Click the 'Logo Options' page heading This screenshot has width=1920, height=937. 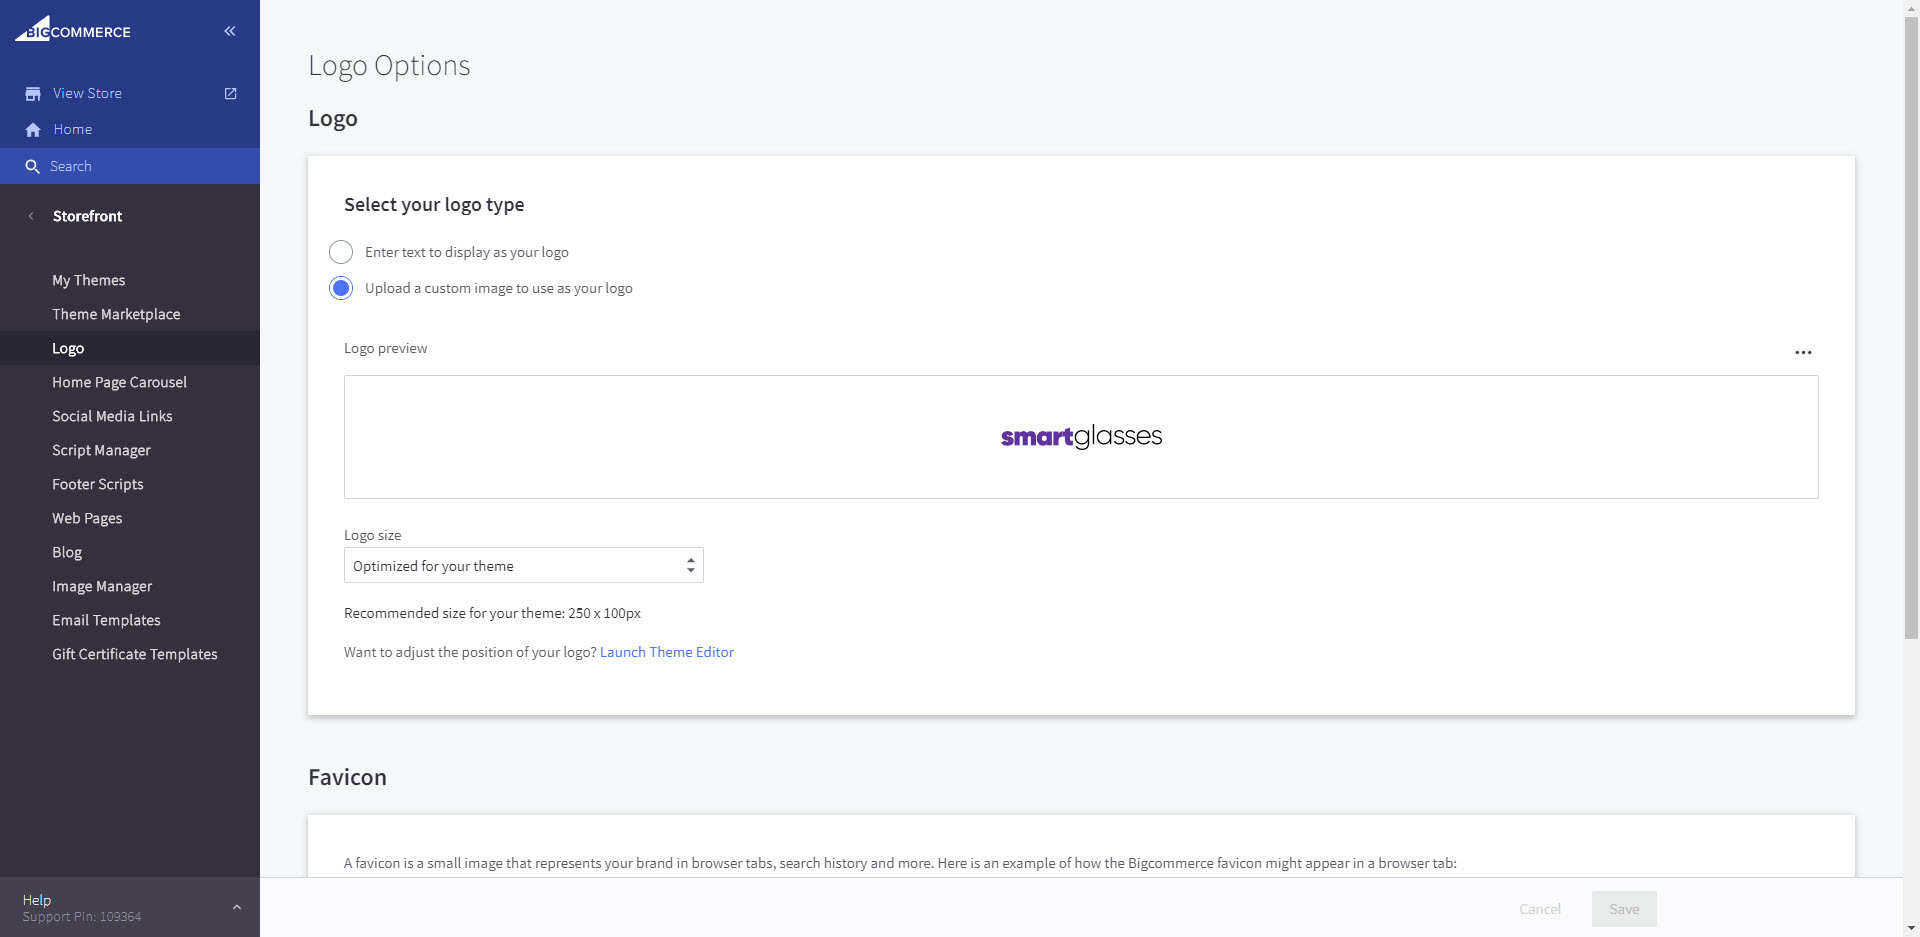389,66
